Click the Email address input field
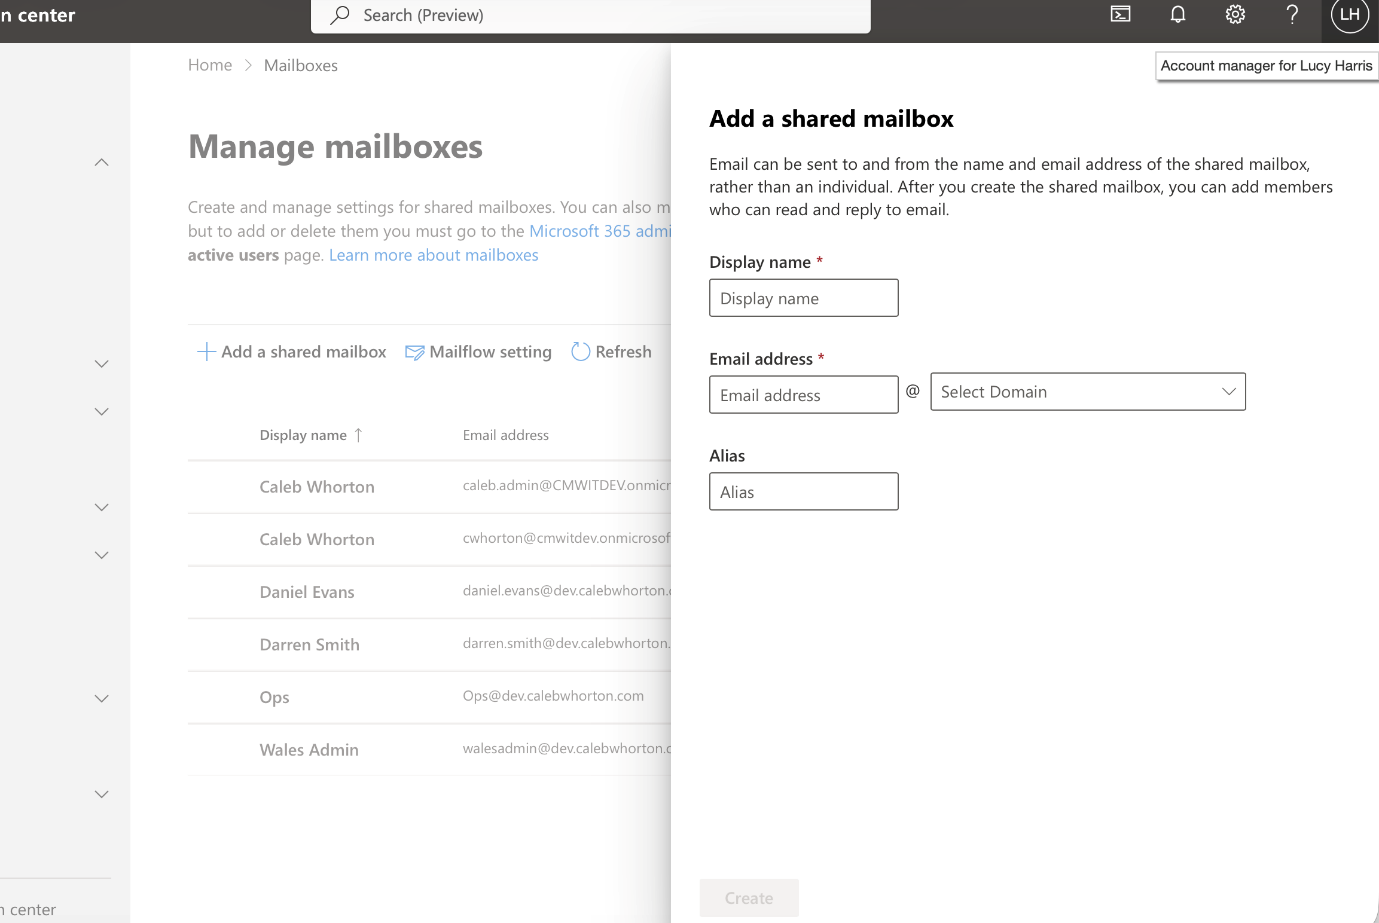Screen dimensions: 1379x923 804,395
